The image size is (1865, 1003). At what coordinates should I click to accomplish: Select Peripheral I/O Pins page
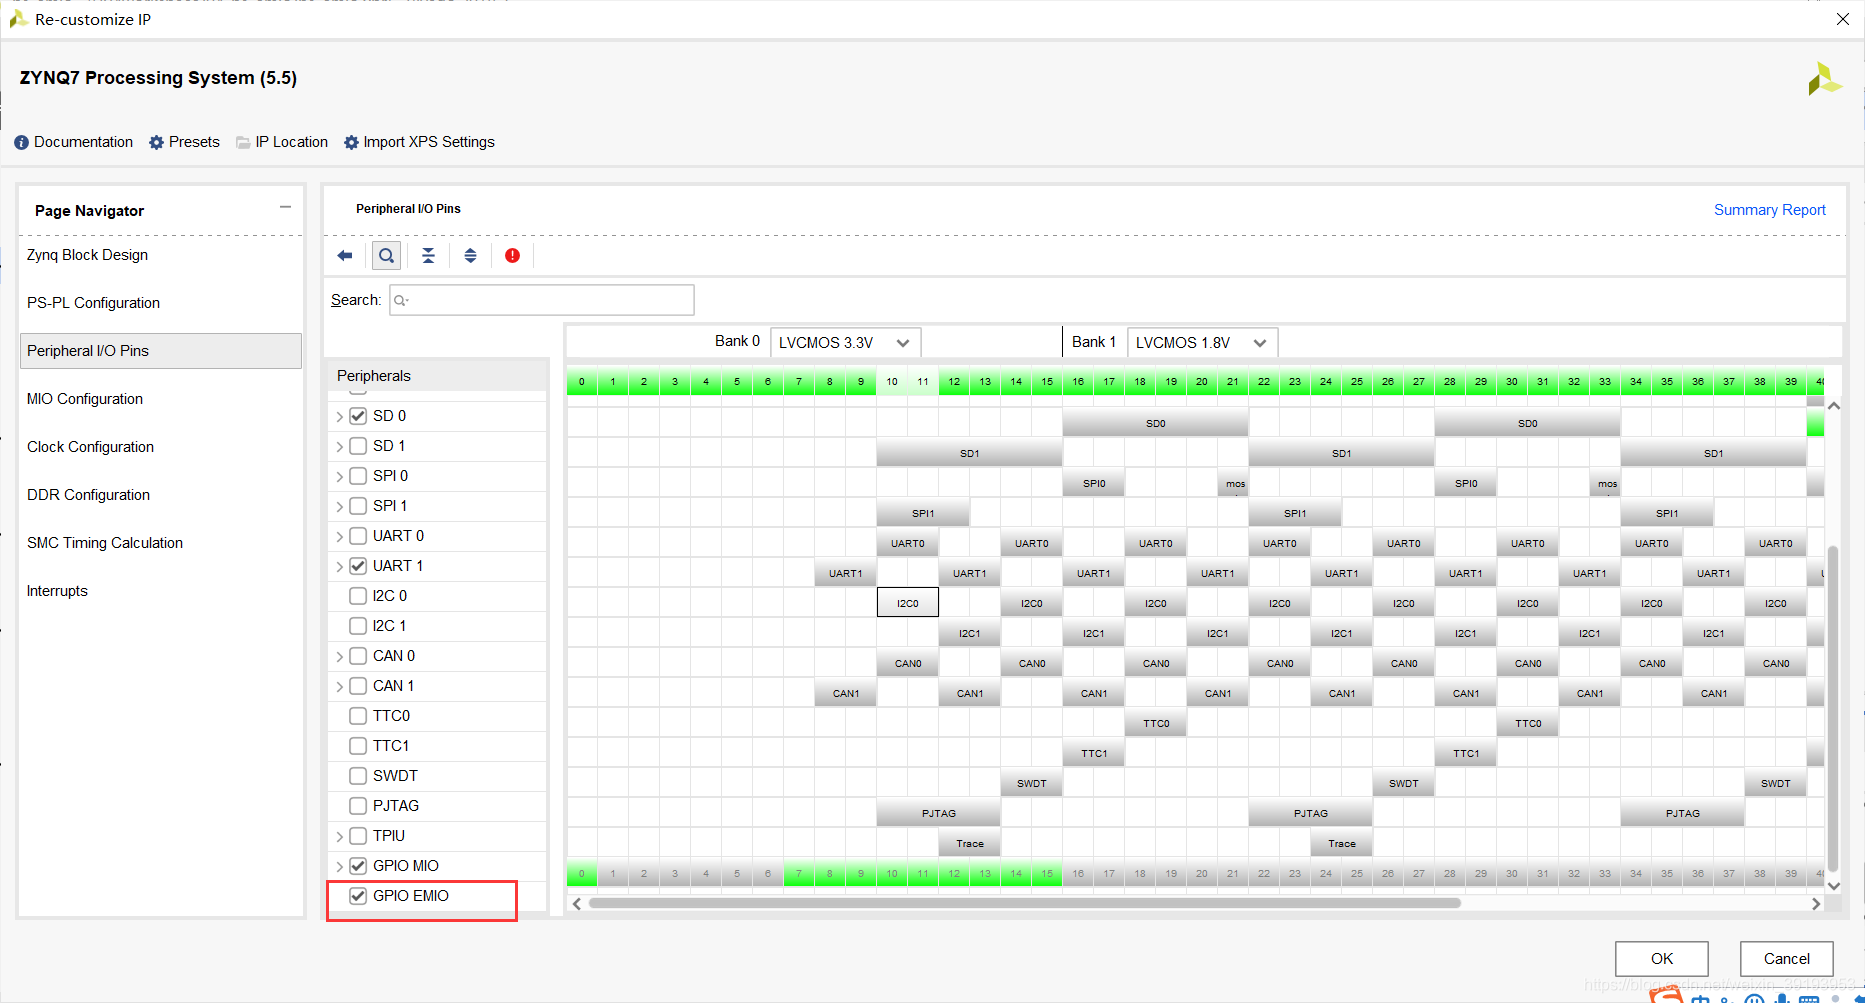pyautogui.click(x=160, y=351)
